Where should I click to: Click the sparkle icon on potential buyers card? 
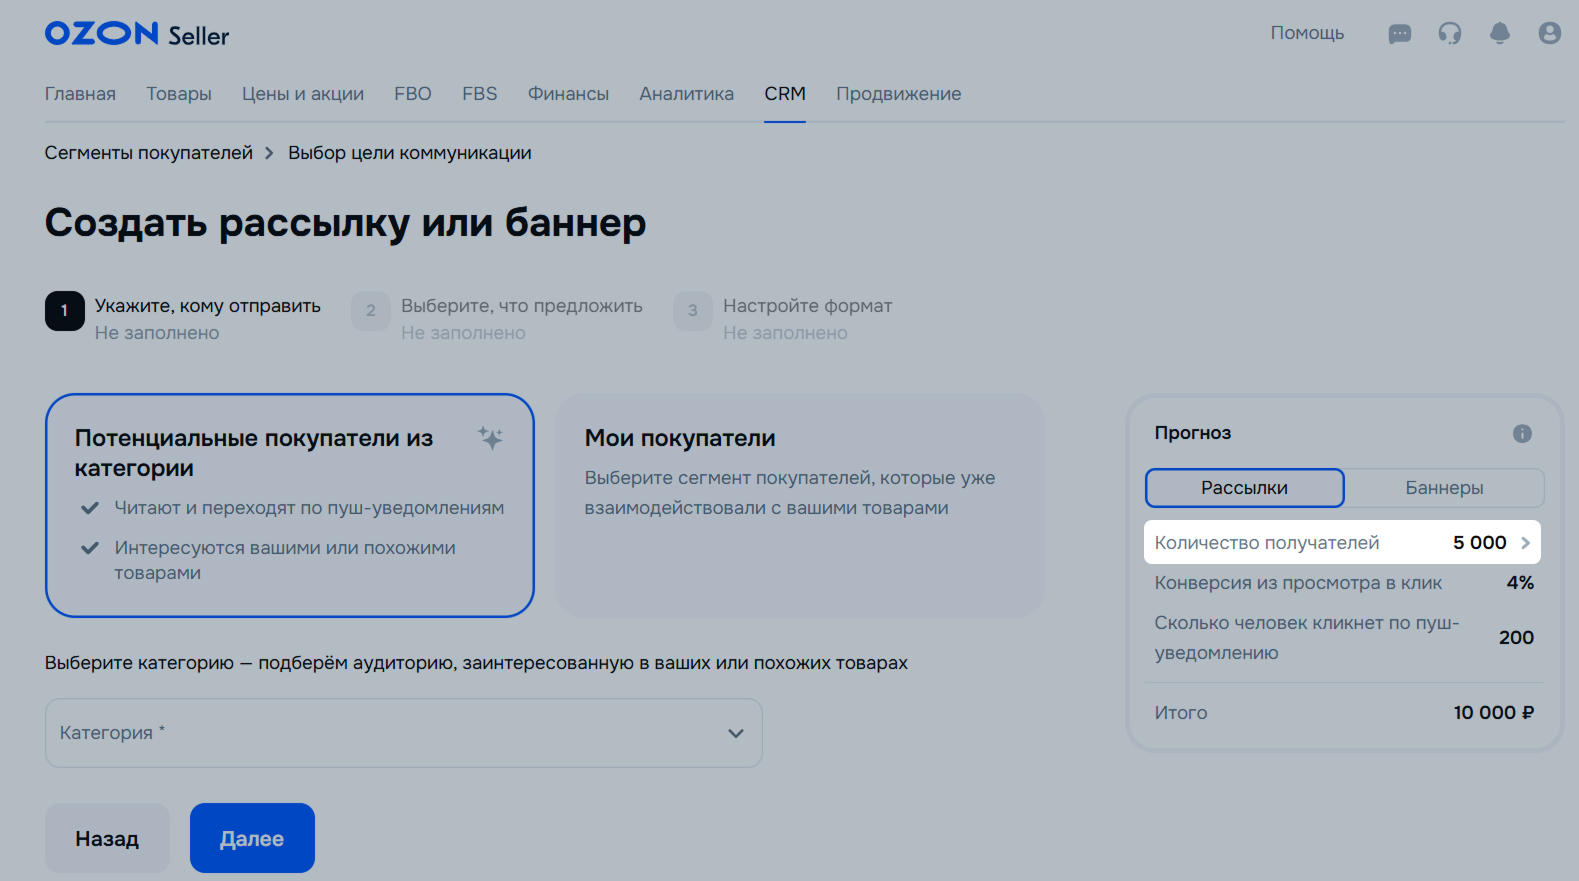pyautogui.click(x=490, y=438)
